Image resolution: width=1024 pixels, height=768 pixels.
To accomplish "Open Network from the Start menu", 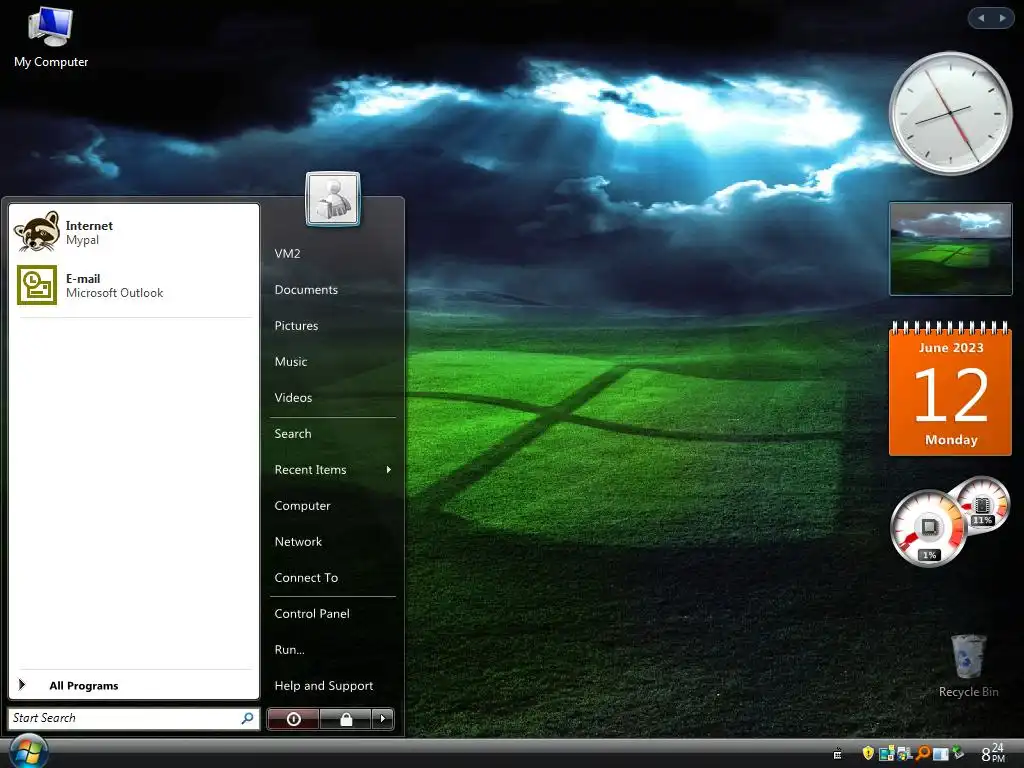I will 298,541.
